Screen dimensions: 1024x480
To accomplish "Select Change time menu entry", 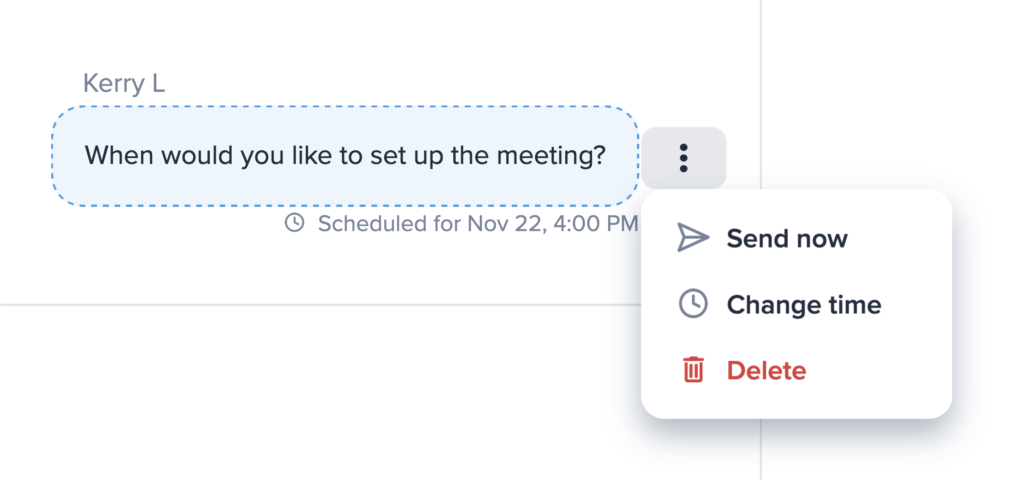I will 803,305.
